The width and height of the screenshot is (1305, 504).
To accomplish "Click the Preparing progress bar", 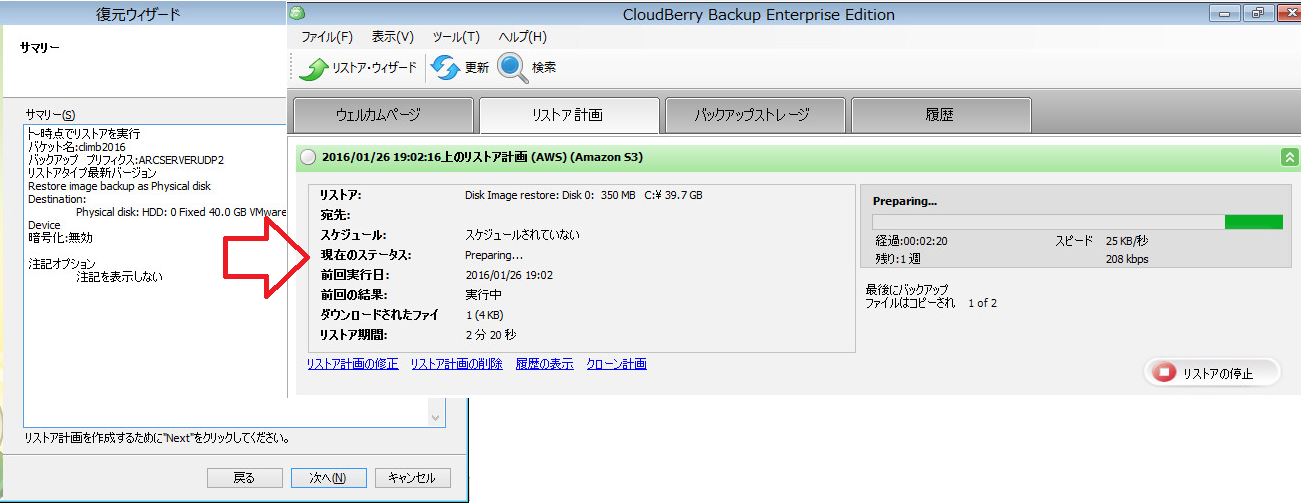I will click(1077, 222).
